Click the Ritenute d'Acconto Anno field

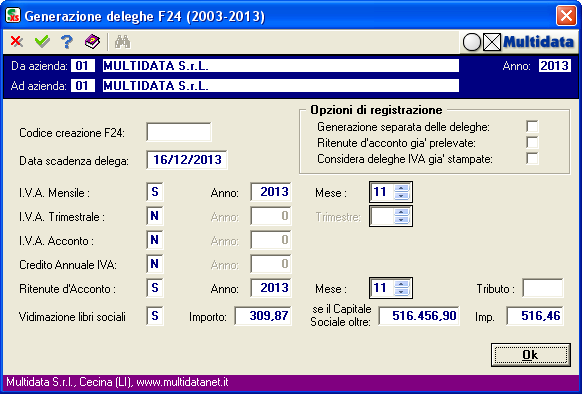(x=271, y=288)
